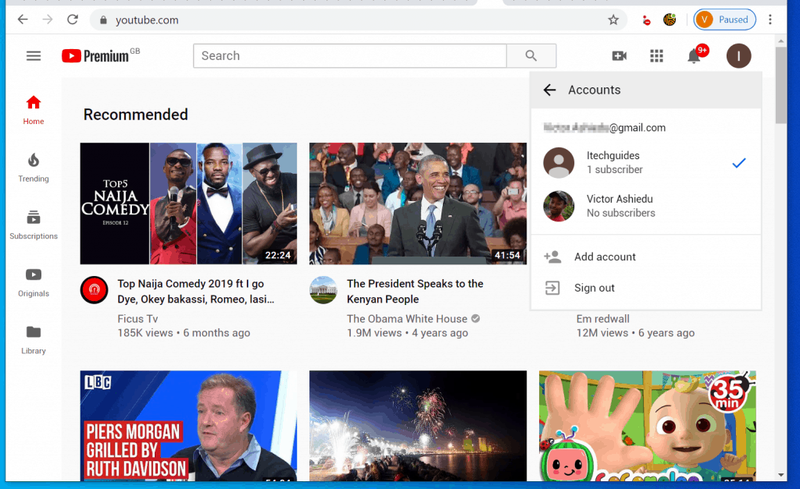Open the Obama Kenyan People video thumbnail
800x489 pixels.
pyautogui.click(x=418, y=203)
